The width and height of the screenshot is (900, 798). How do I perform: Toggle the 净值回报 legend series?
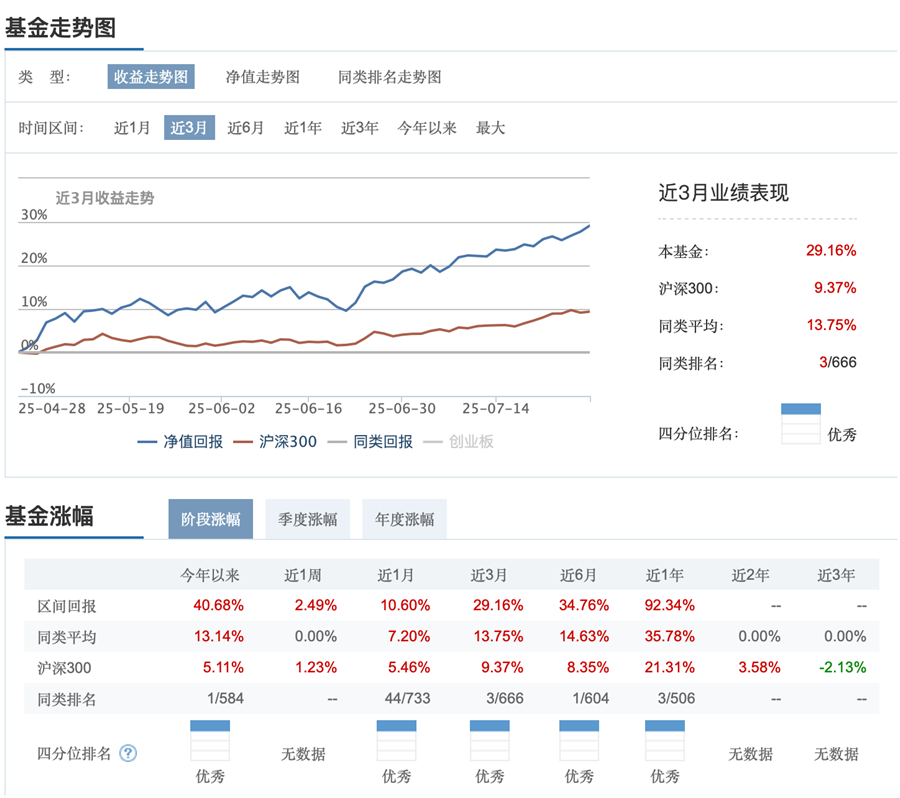180,441
